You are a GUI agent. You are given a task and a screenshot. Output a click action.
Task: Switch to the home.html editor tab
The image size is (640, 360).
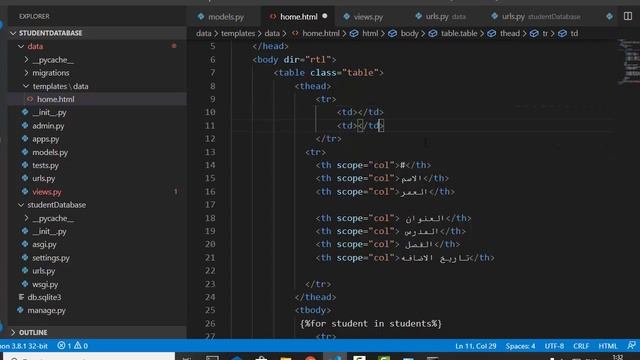pos(298,17)
